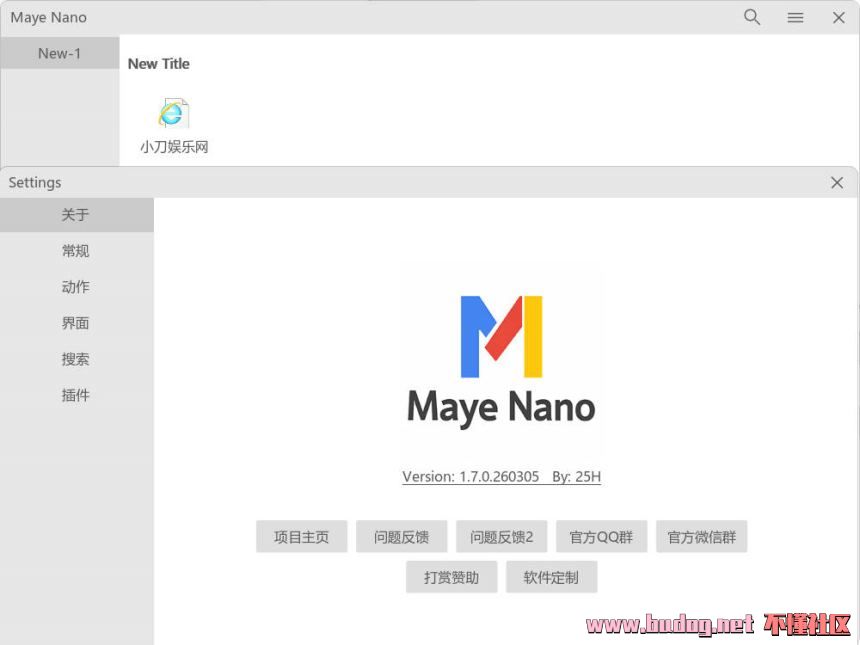Open the 界面 settings section
The width and height of the screenshot is (860, 645).
pos(76,323)
